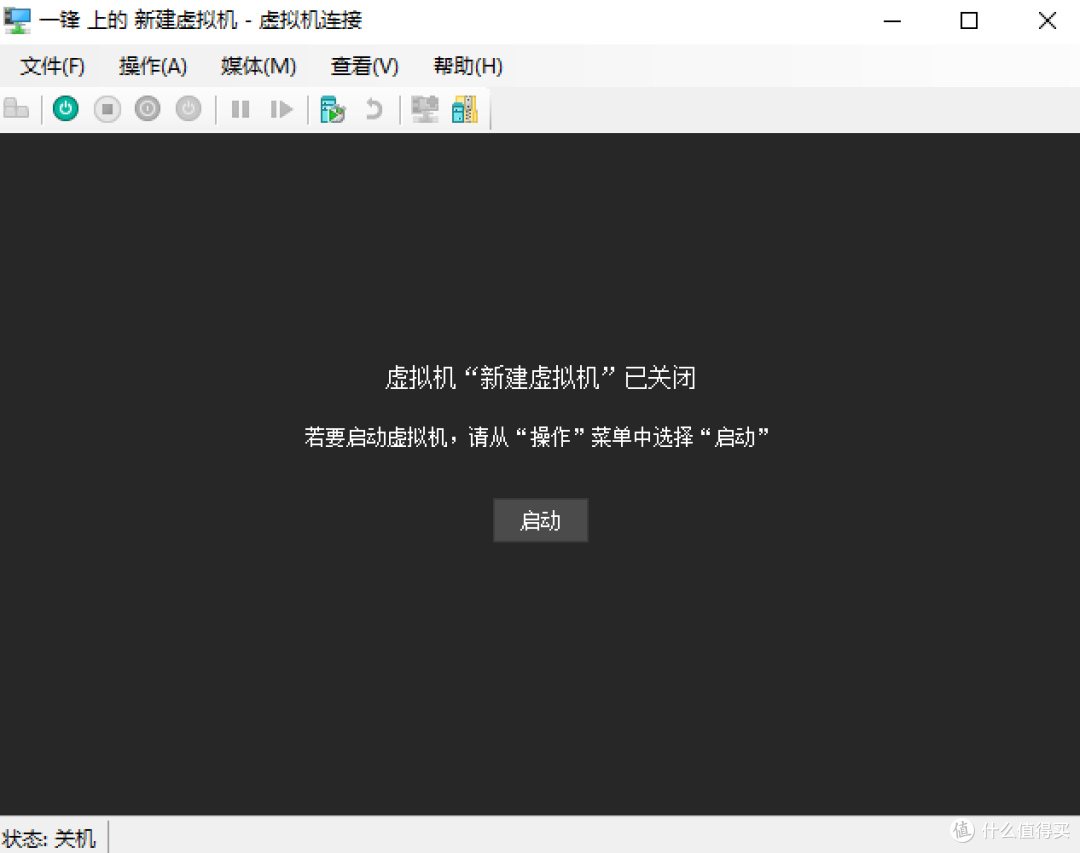Screen dimensions: 1080x853
Task: Open the 操作(A) menu
Action: (153, 66)
